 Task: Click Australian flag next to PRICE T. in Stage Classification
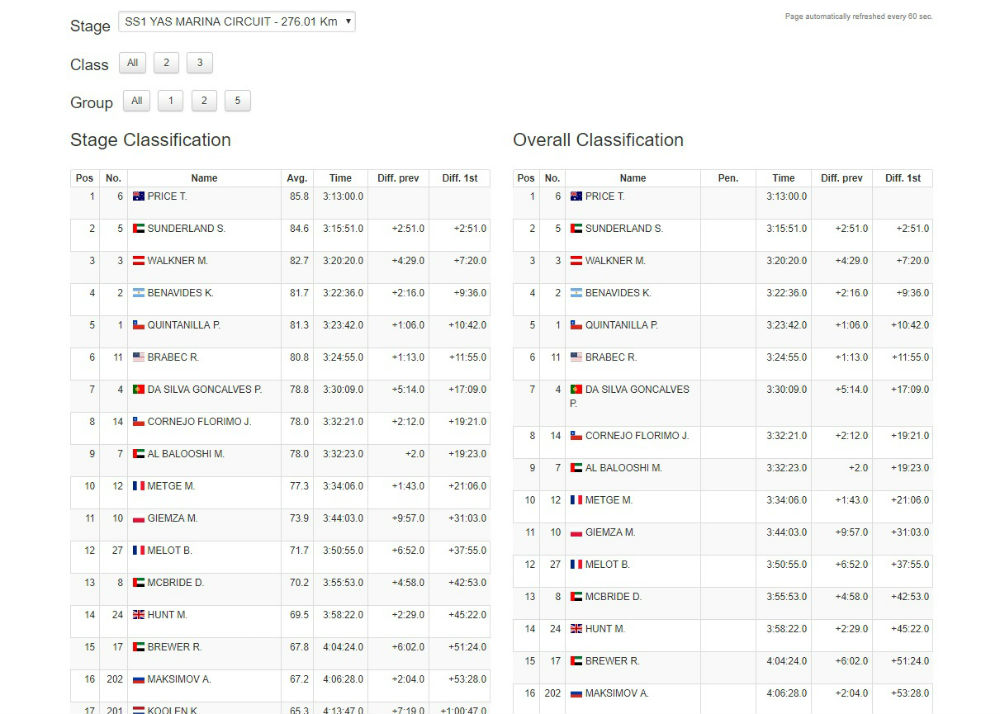click(138, 197)
